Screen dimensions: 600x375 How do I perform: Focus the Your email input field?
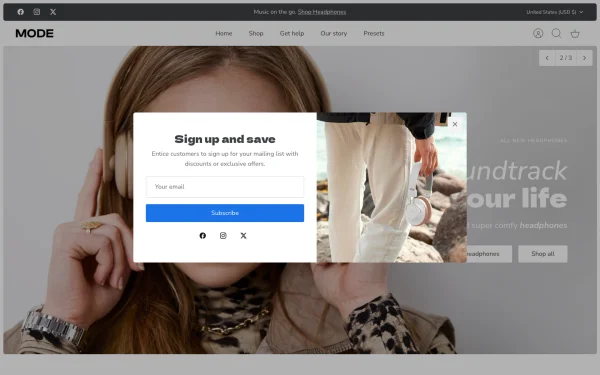(x=225, y=187)
